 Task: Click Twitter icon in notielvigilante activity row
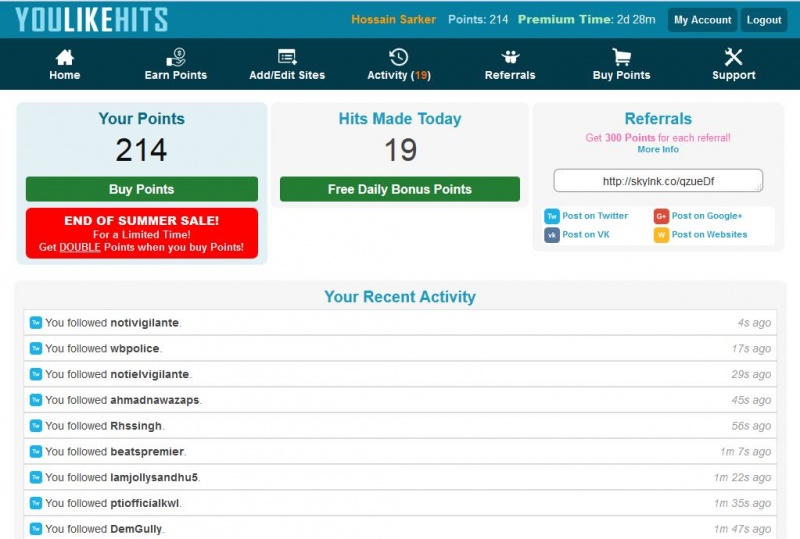tap(36, 374)
